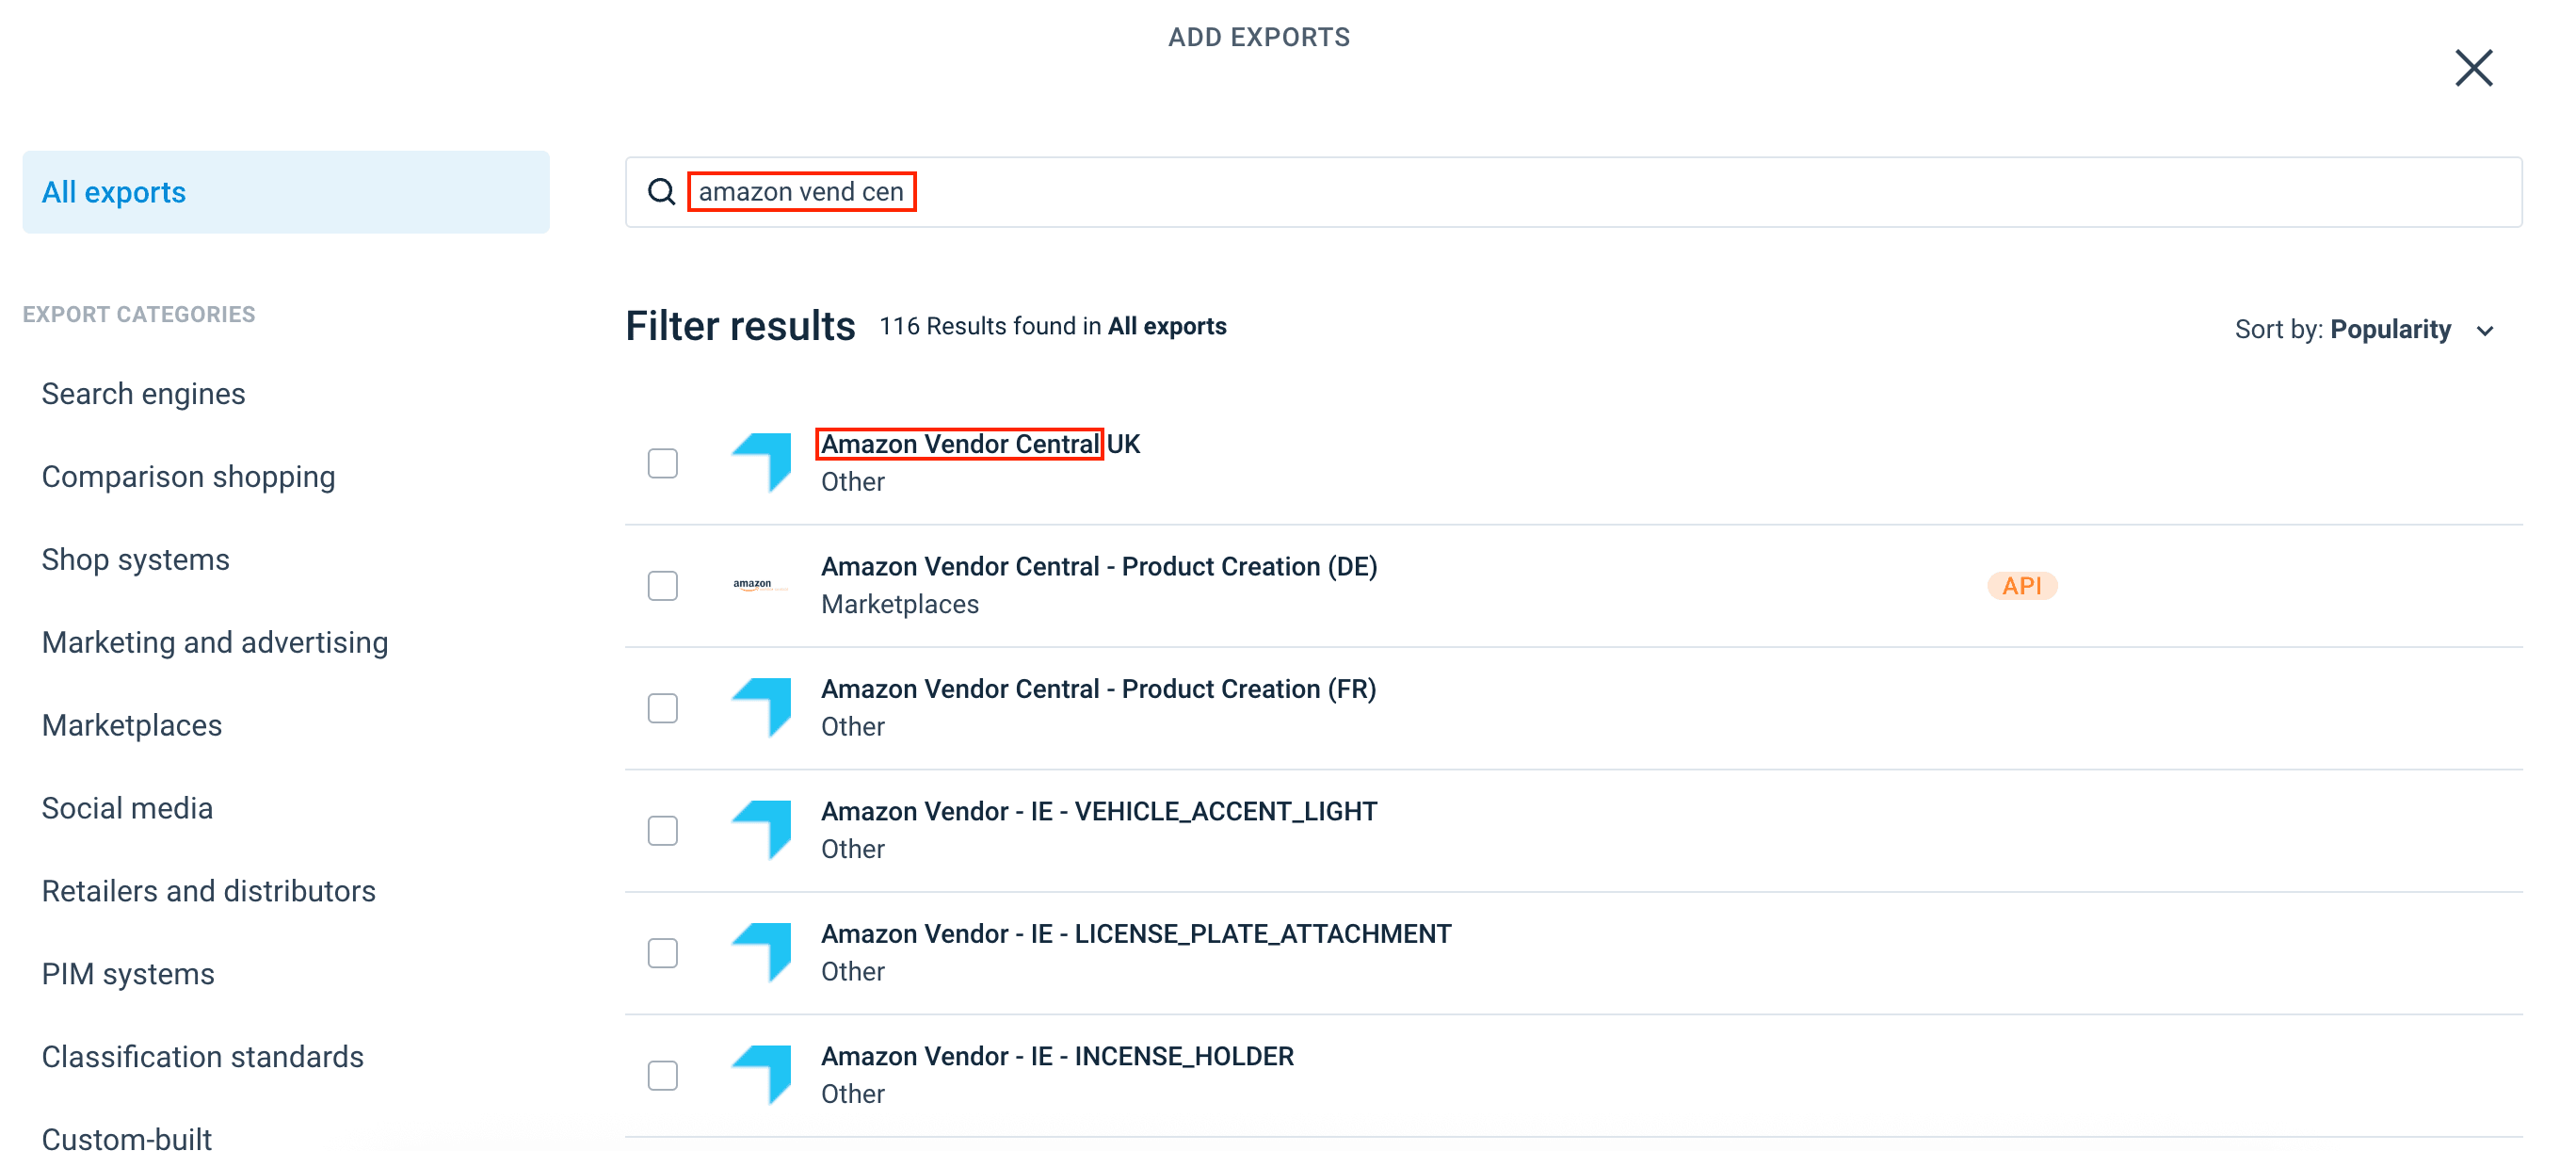Close the Add Exports dialog
Image resolution: width=2576 pixels, height=1151 pixels.
tap(2472, 68)
